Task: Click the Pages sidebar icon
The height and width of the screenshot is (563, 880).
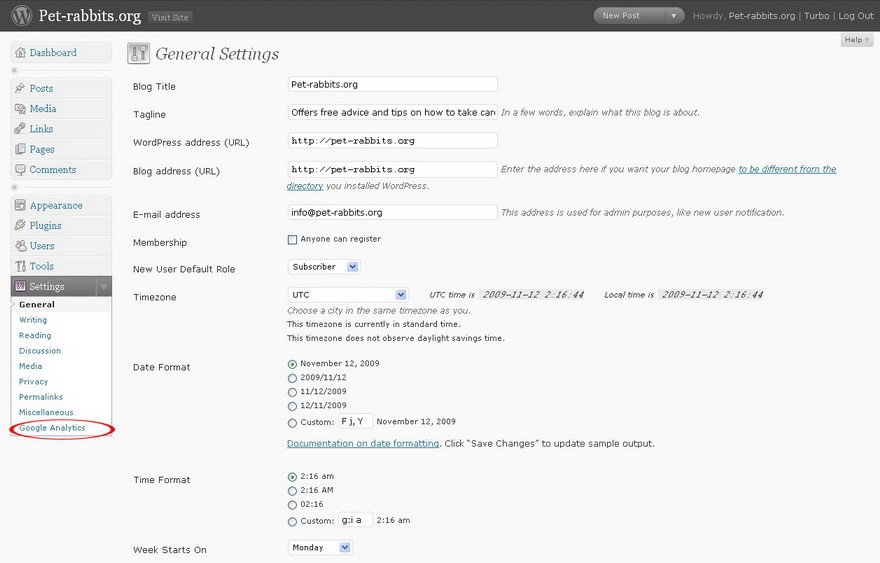Action: pyautogui.click(x=20, y=149)
